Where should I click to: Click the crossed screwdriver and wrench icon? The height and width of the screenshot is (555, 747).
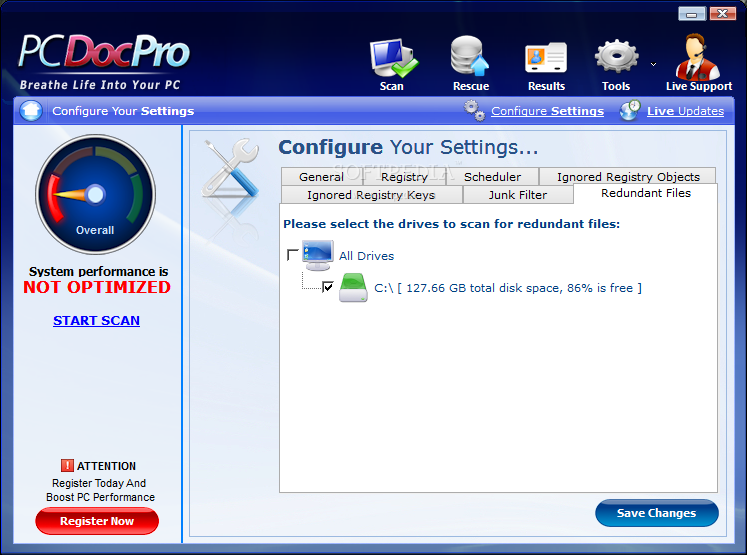click(x=230, y=168)
